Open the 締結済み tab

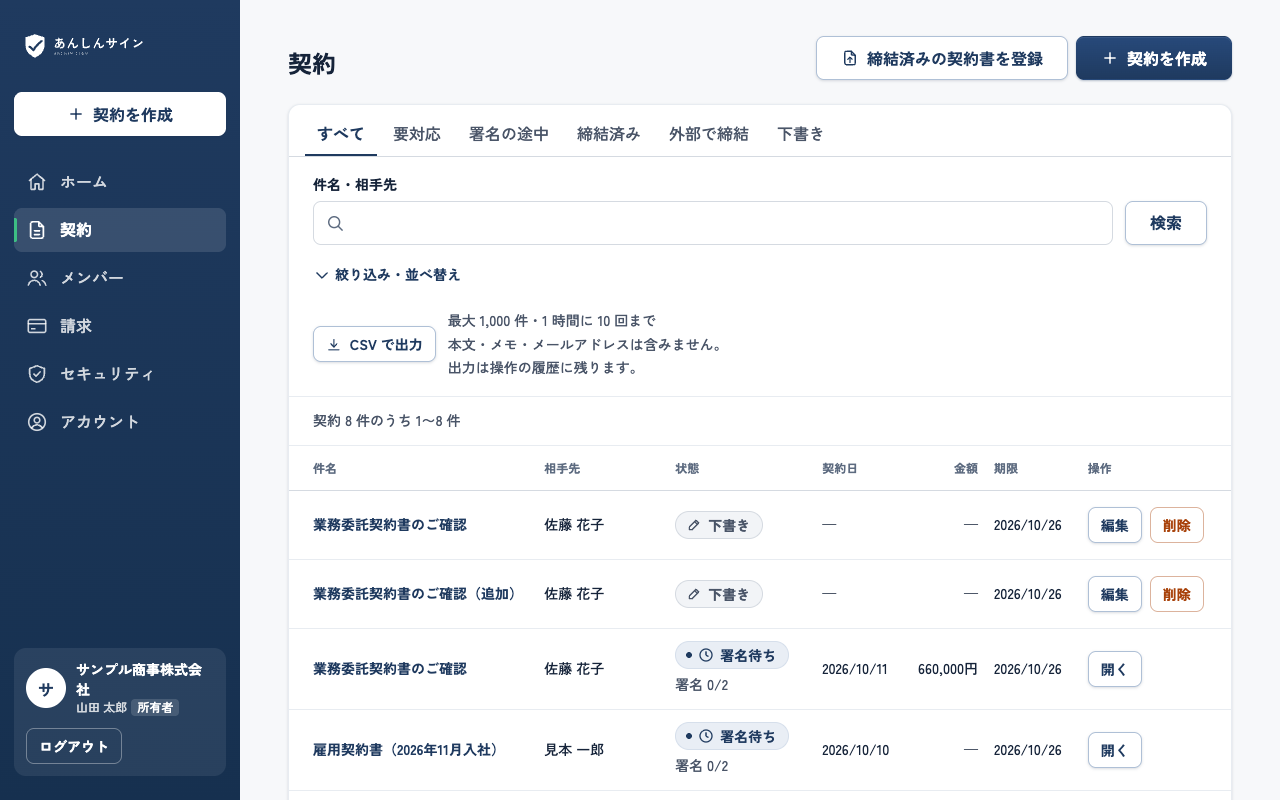tap(609, 134)
